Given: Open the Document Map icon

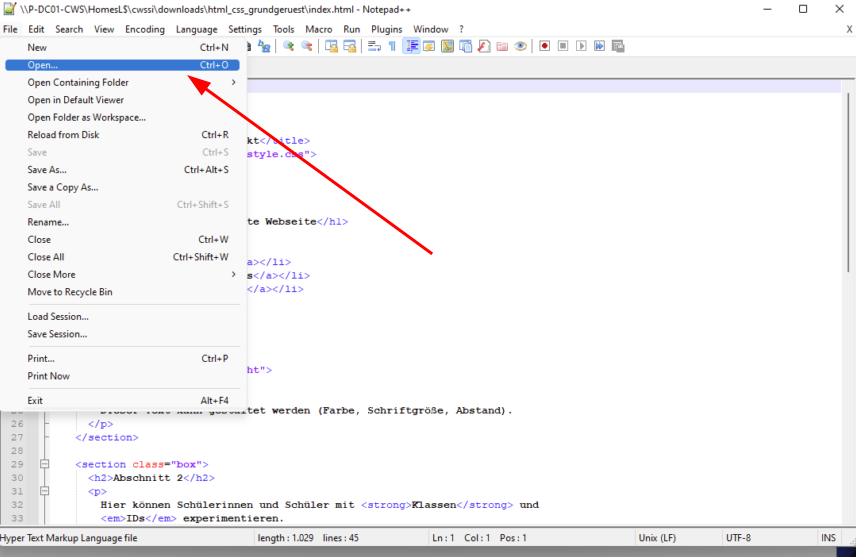Looking at the screenshot, I should point(447,46).
